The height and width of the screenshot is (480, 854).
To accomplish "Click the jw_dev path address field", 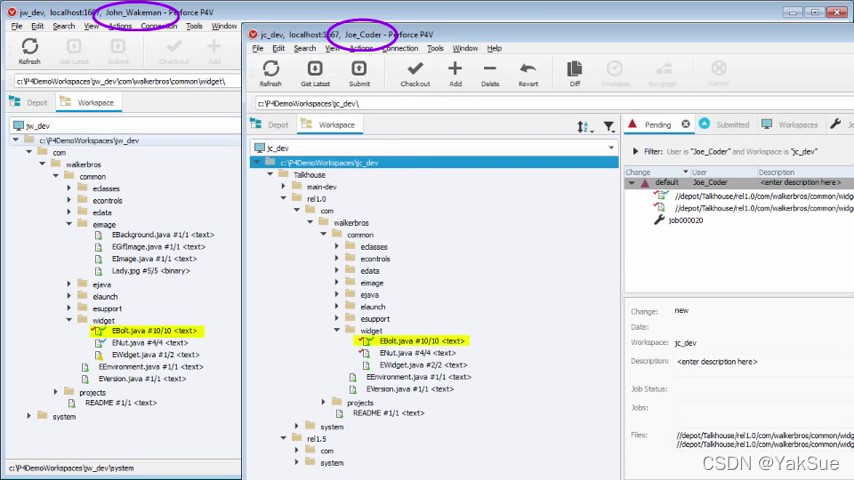I will pos(127,81).
